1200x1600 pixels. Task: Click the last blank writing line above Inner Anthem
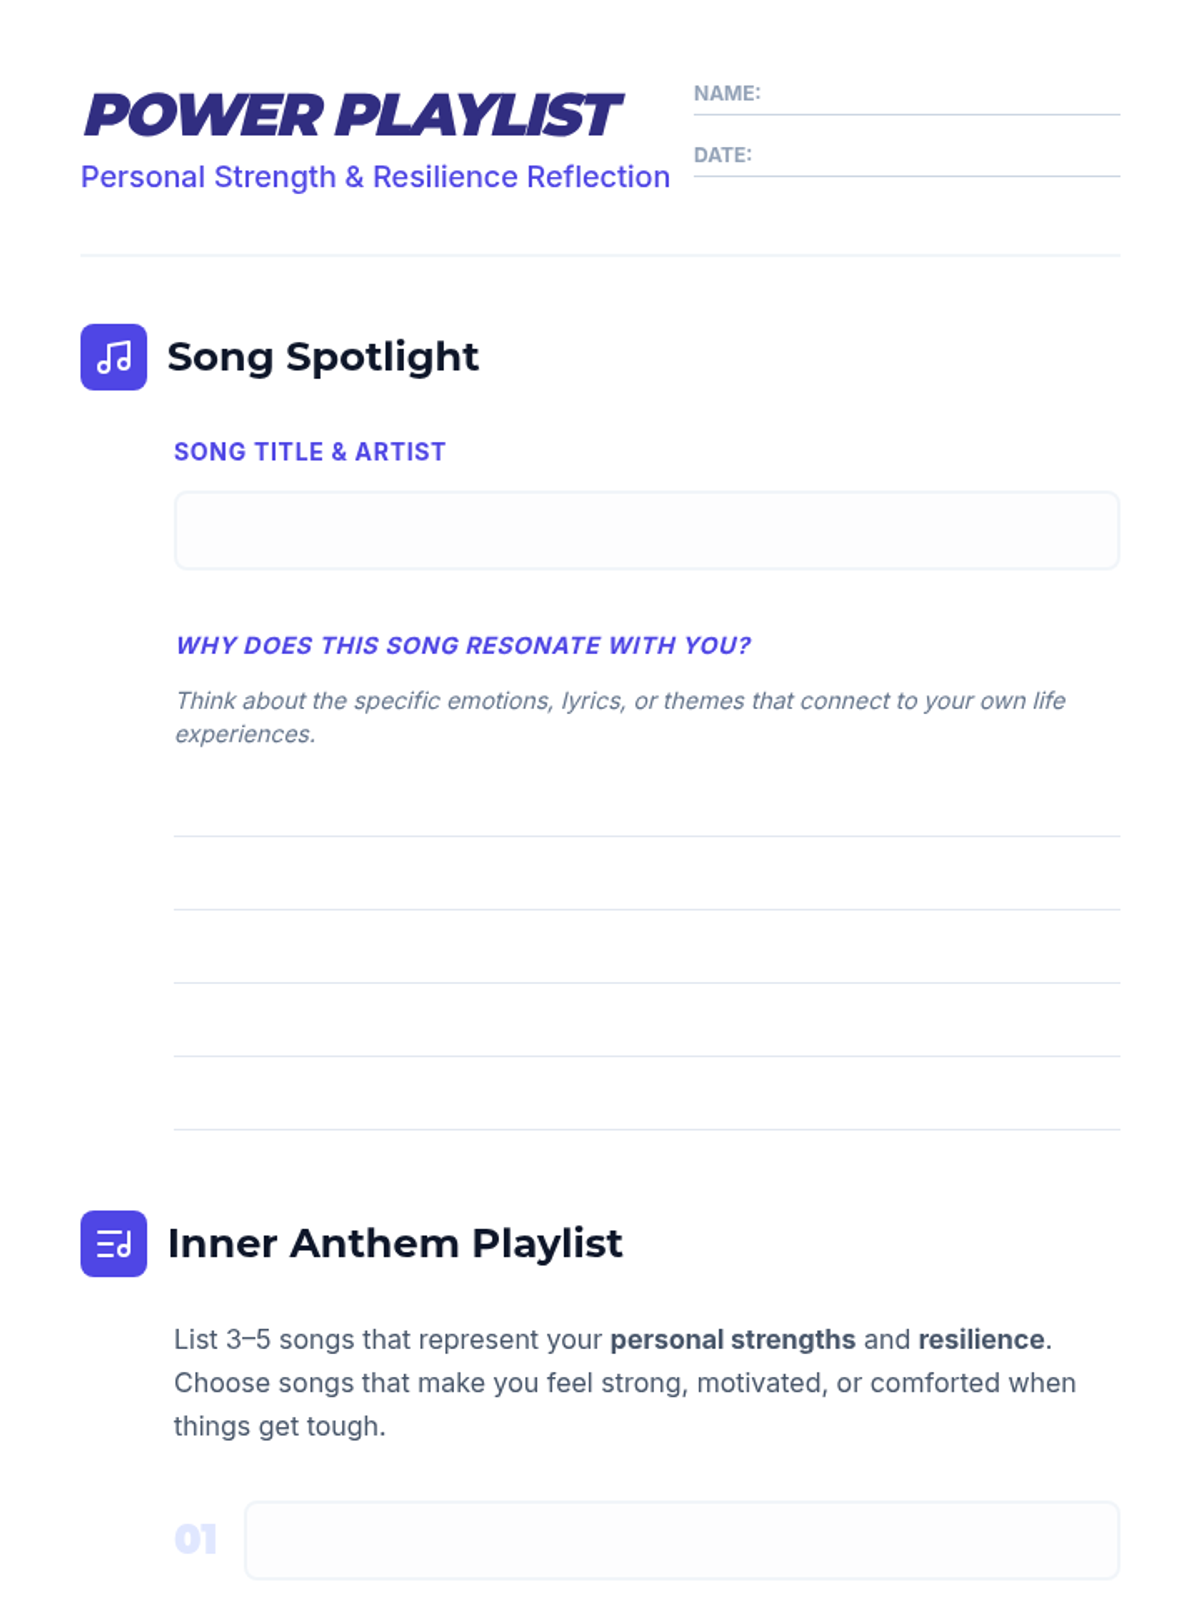pyautogui.click(x=646, y=1112)
